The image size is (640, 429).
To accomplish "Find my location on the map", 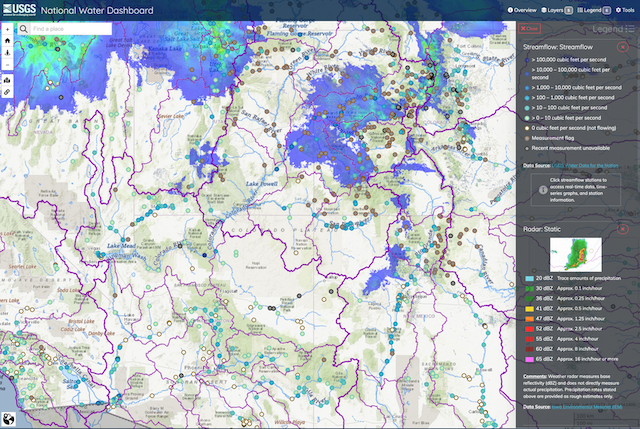I will point(7,53).
